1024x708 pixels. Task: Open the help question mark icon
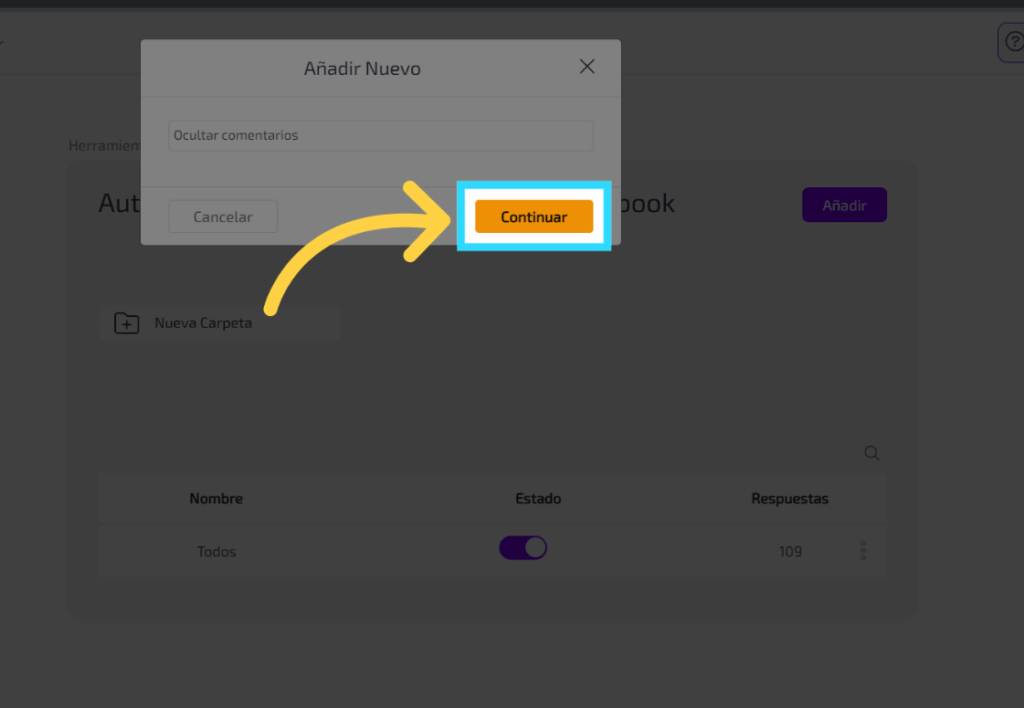(1011, 43)
